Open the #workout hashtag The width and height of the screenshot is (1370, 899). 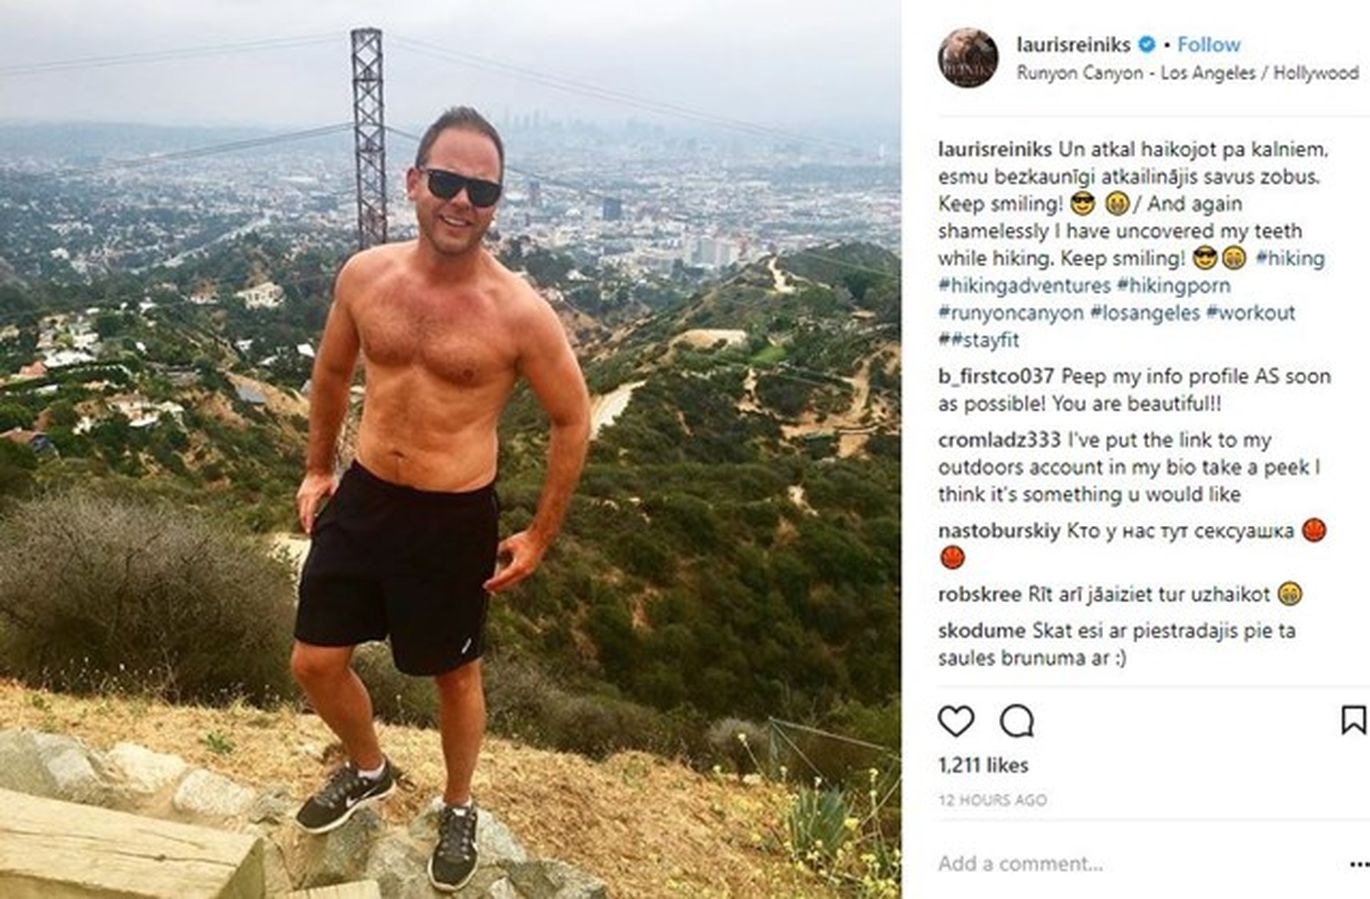point(1251,312)
